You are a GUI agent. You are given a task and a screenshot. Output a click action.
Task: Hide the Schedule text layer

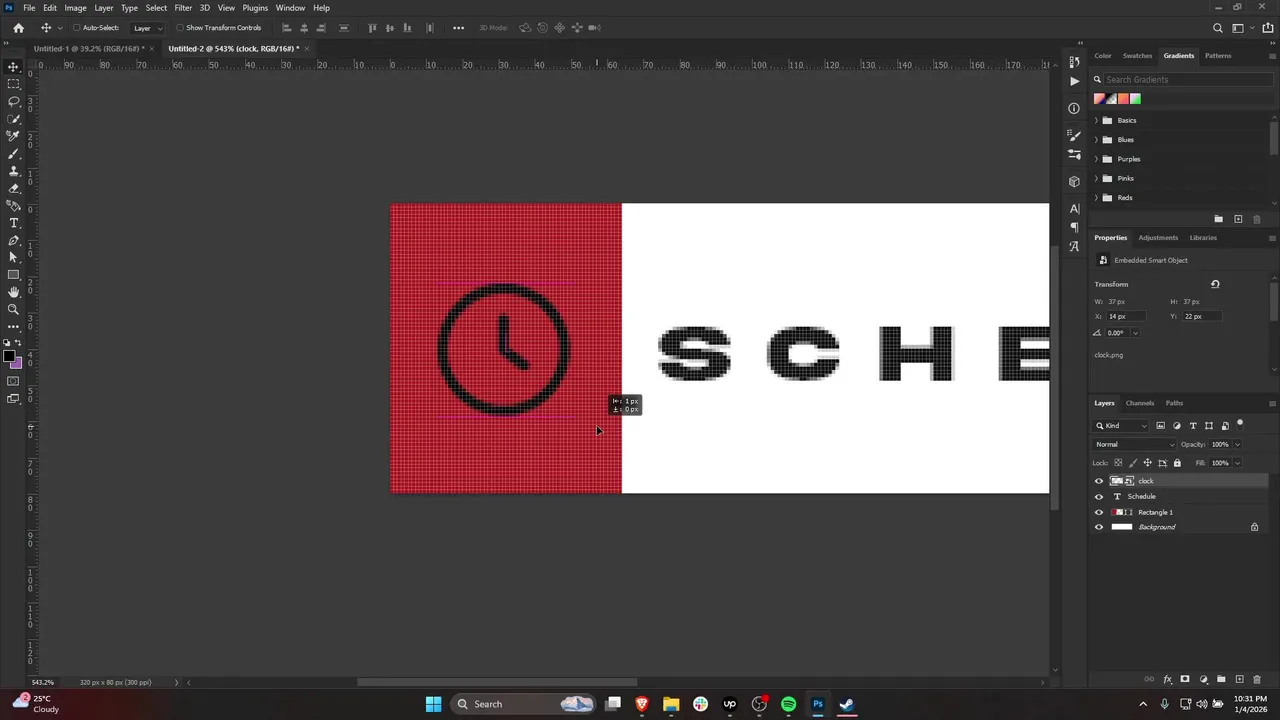(1099, 497)
